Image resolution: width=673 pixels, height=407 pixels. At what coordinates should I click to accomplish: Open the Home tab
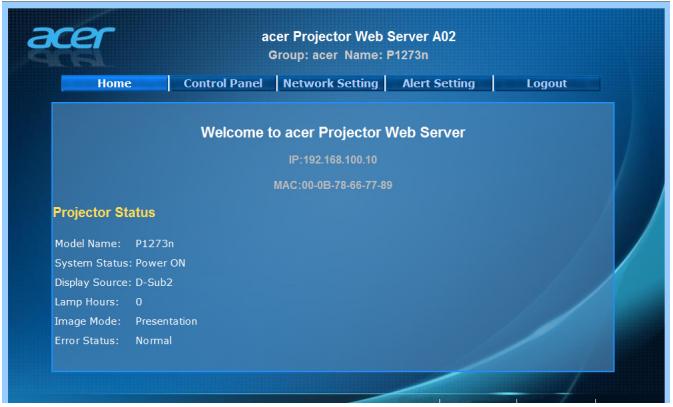pyautogui.click(x=114, y=83)
